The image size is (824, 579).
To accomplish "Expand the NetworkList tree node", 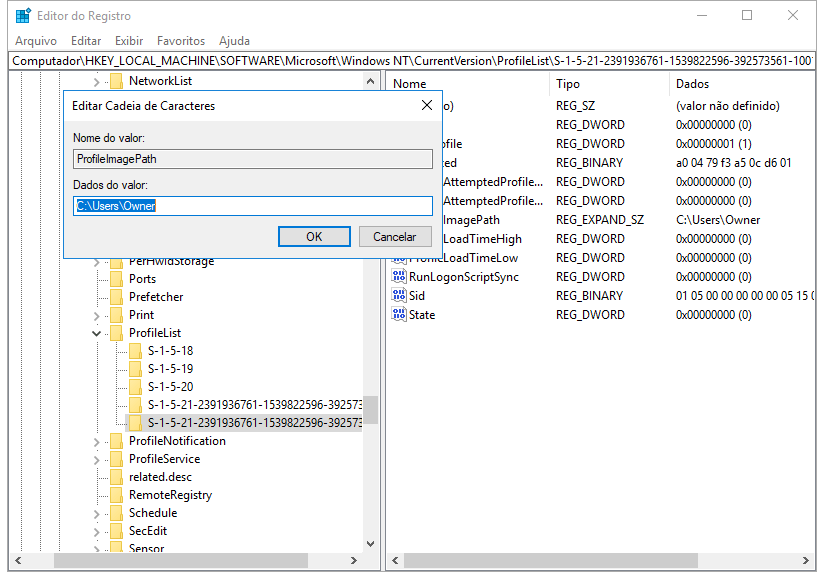I will coord(97,81).
